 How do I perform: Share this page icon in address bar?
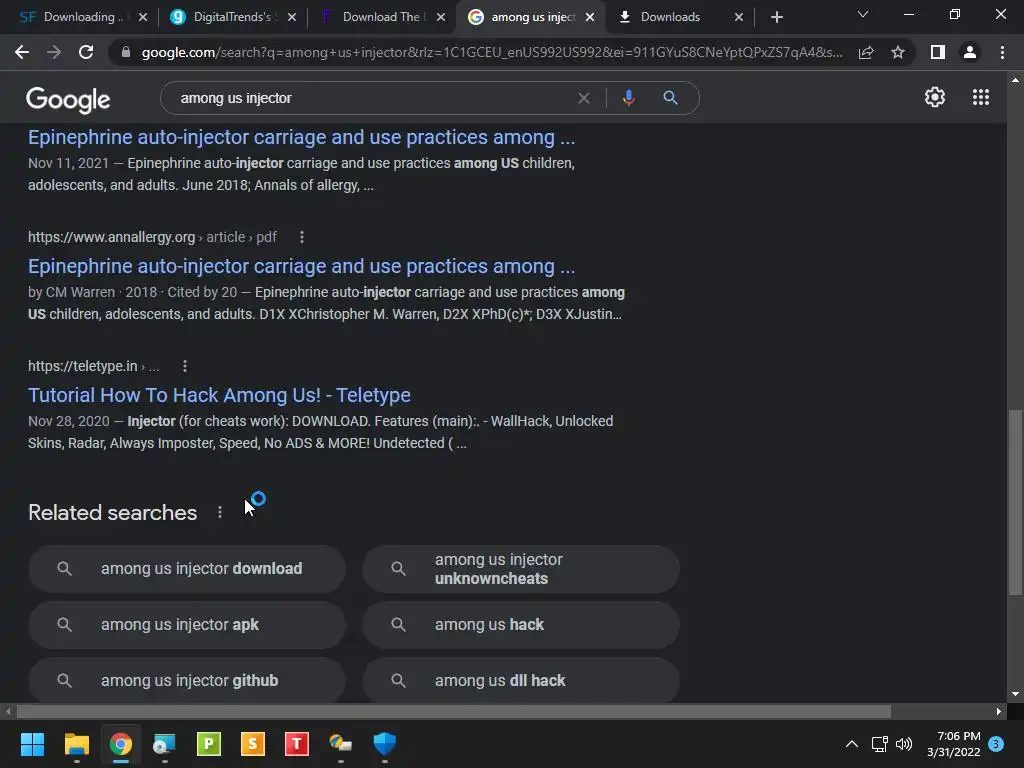866,52
